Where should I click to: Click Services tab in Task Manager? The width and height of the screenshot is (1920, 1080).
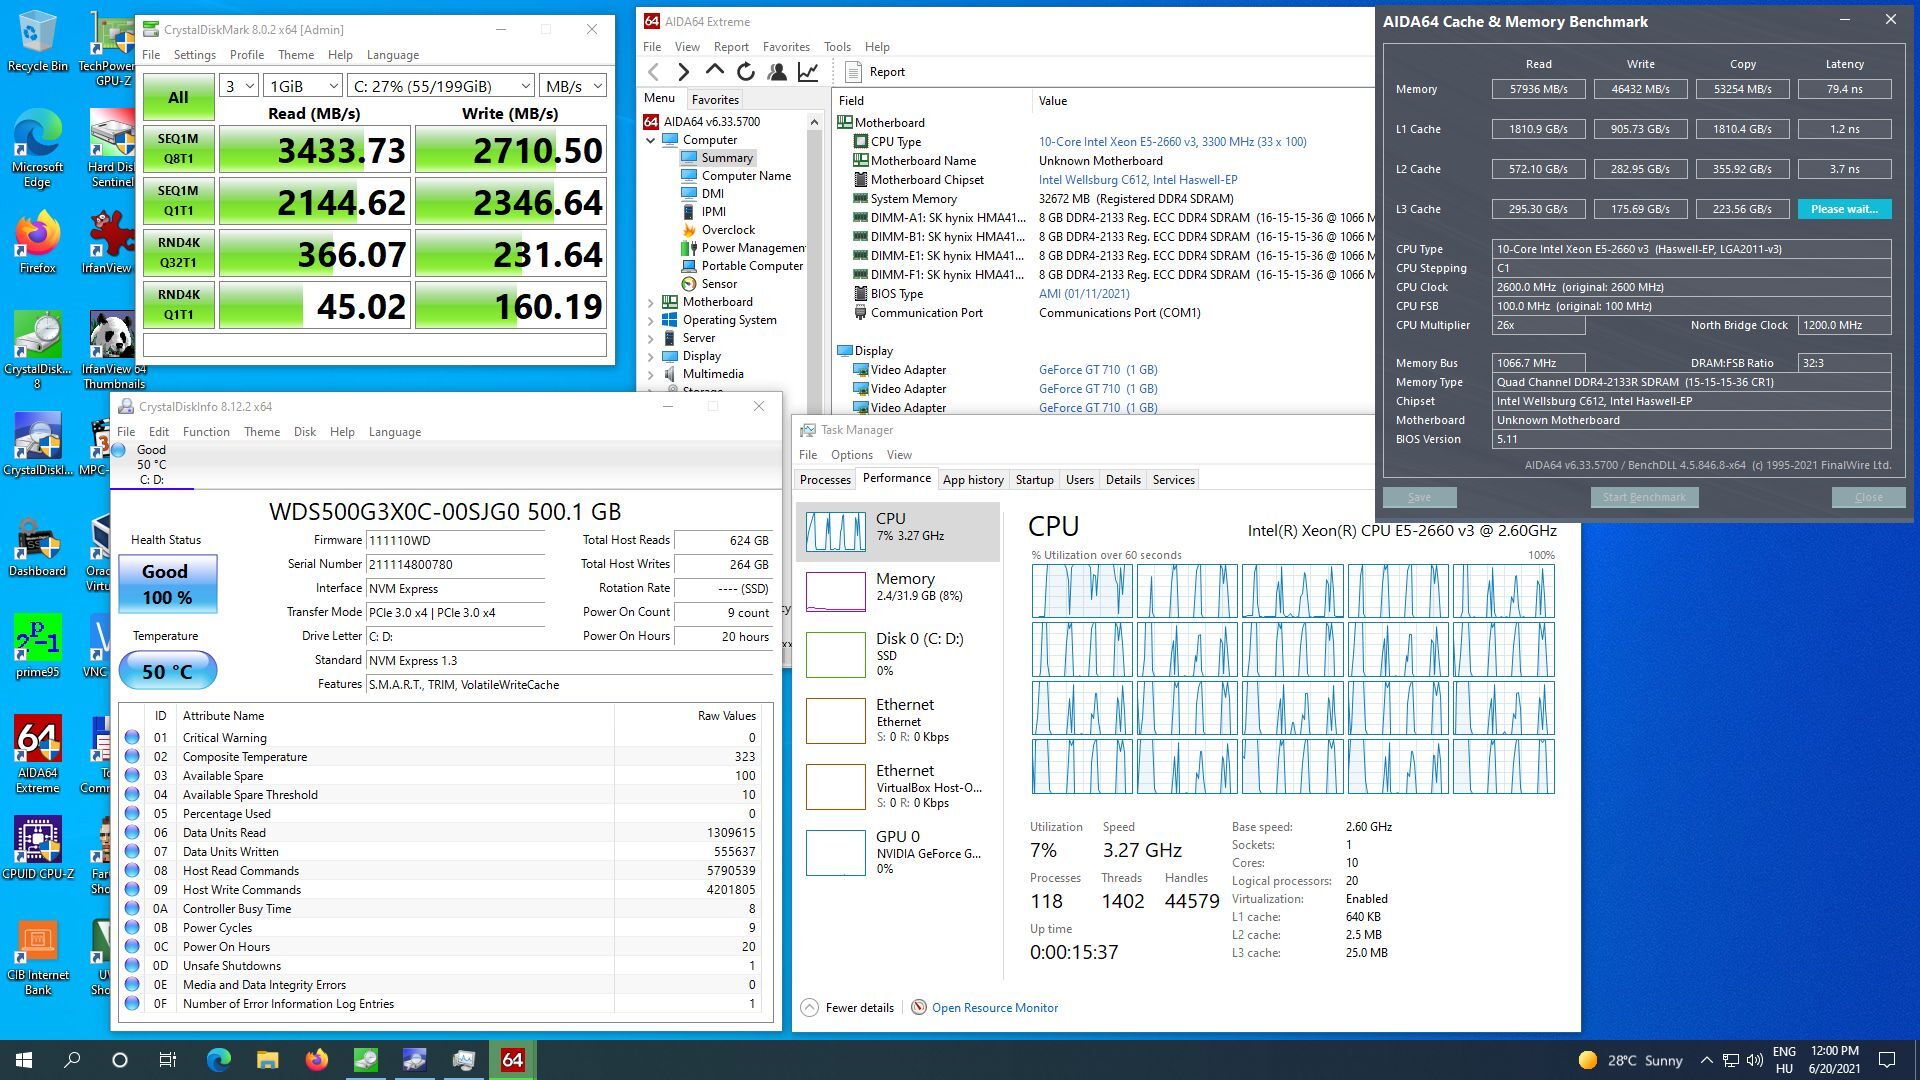pos(1173,480)
